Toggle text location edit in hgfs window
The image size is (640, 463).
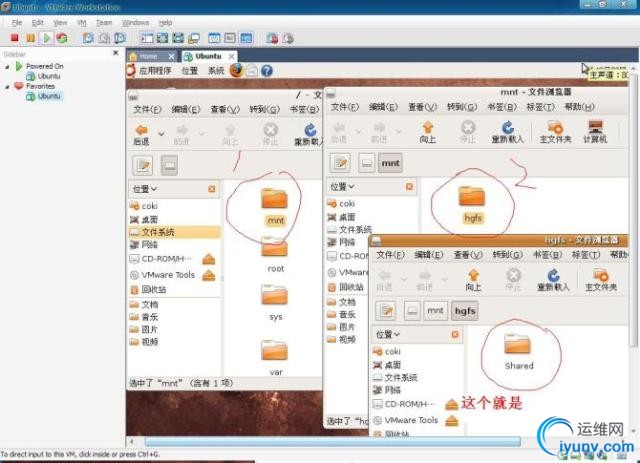point(386,311)
